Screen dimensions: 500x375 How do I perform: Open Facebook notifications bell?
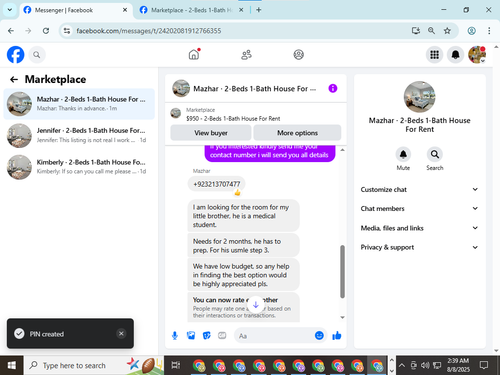[x=455, y=55]
